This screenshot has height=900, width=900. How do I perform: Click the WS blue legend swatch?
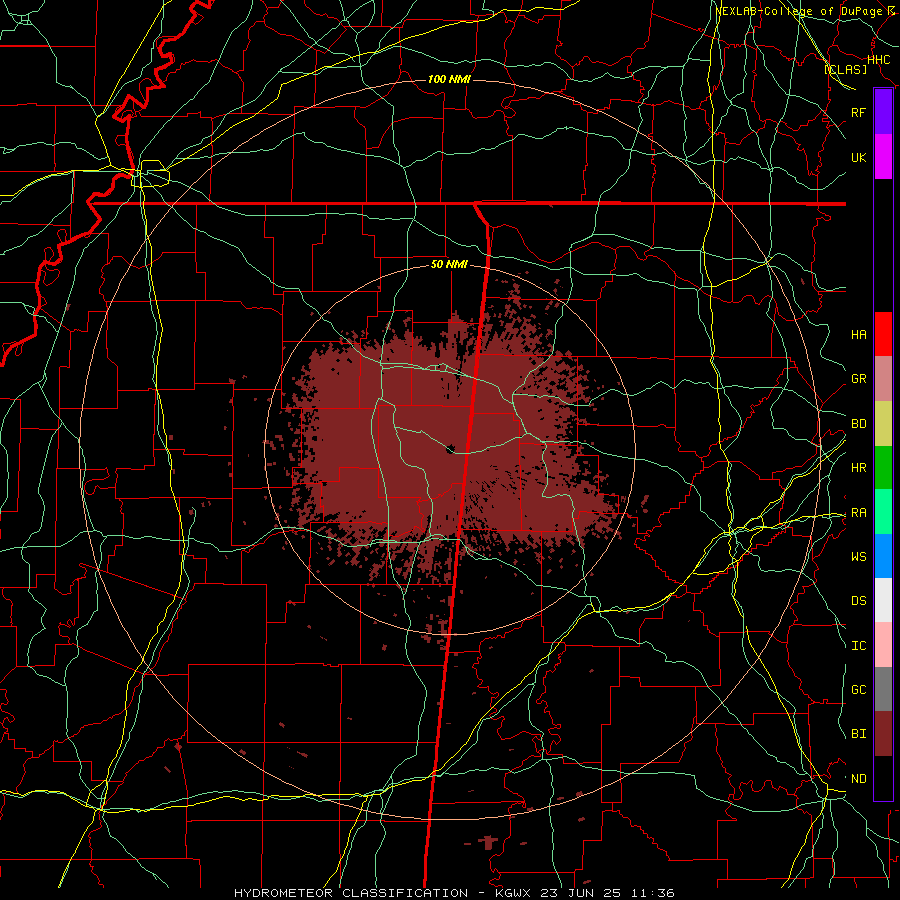tap(883, 556)
